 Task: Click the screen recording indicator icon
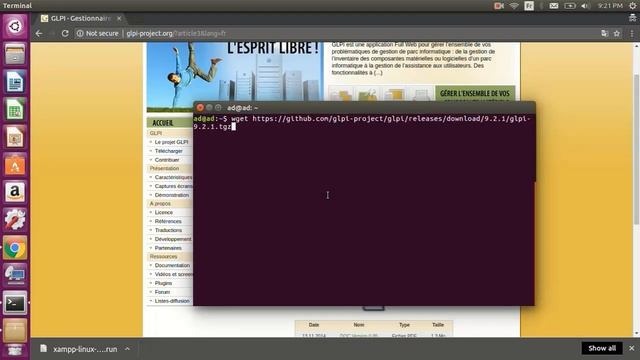(499, 6)
